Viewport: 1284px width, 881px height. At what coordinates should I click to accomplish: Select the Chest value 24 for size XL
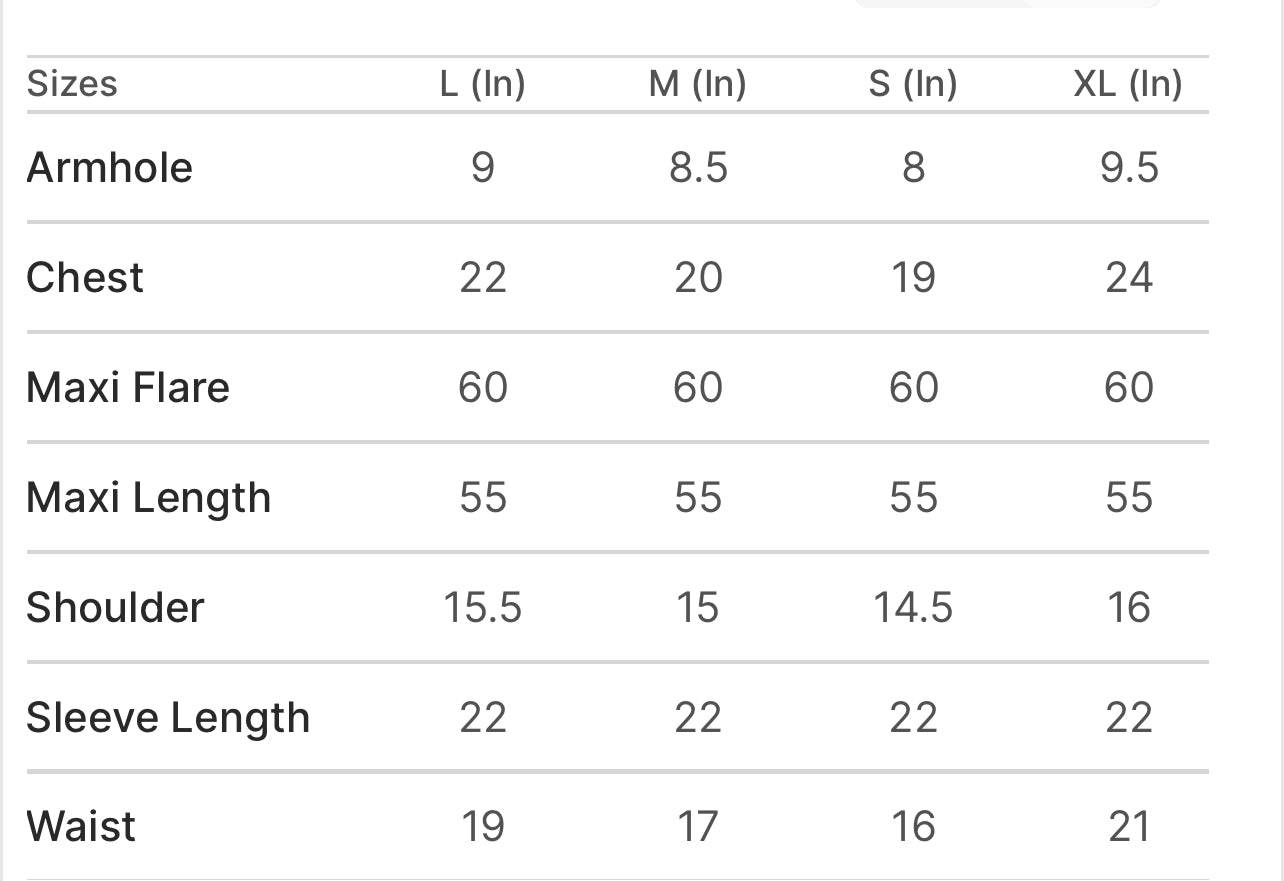1129,277
